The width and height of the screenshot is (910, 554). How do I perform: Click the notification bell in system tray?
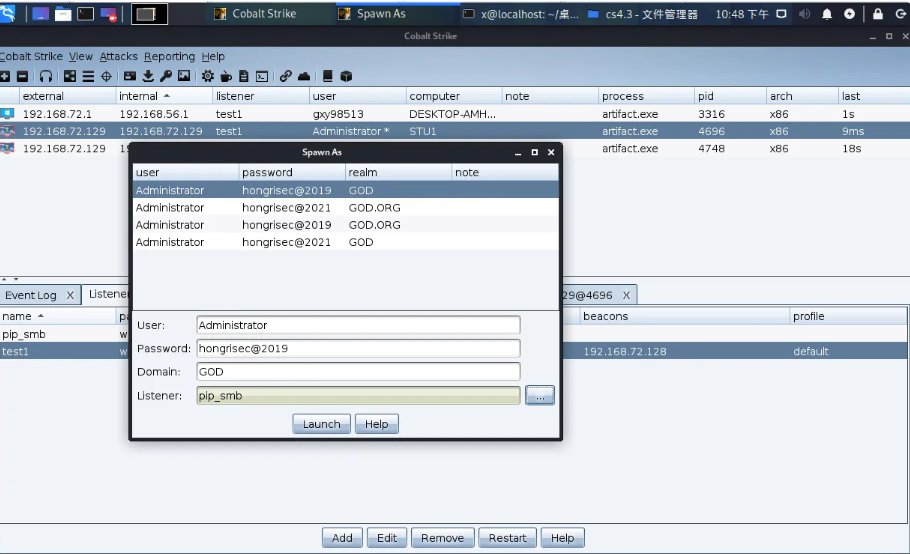[826, 14]
